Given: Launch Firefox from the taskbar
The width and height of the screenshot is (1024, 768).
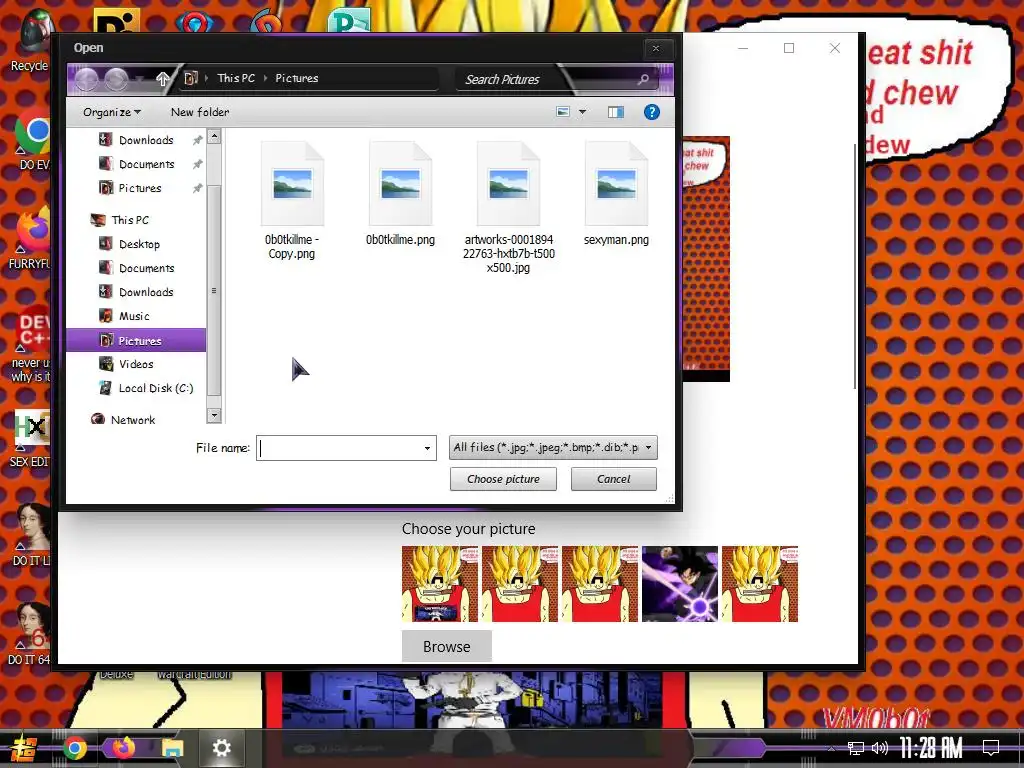Looking at the screenshot, I should [123, 748].
